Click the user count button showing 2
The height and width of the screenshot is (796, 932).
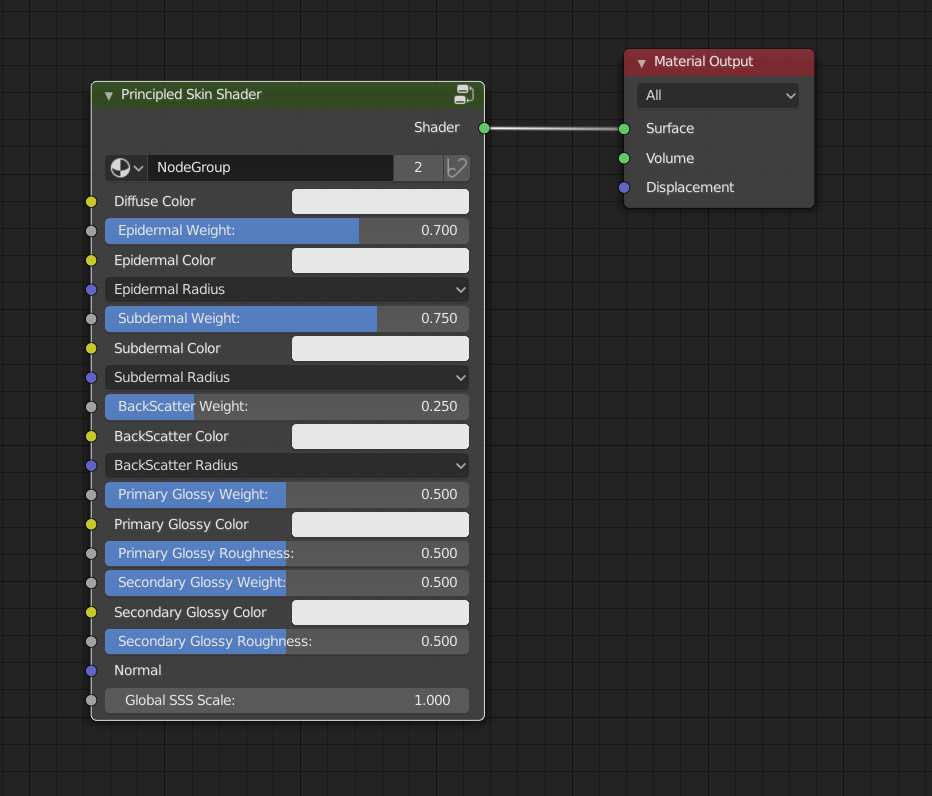point(418,168)
